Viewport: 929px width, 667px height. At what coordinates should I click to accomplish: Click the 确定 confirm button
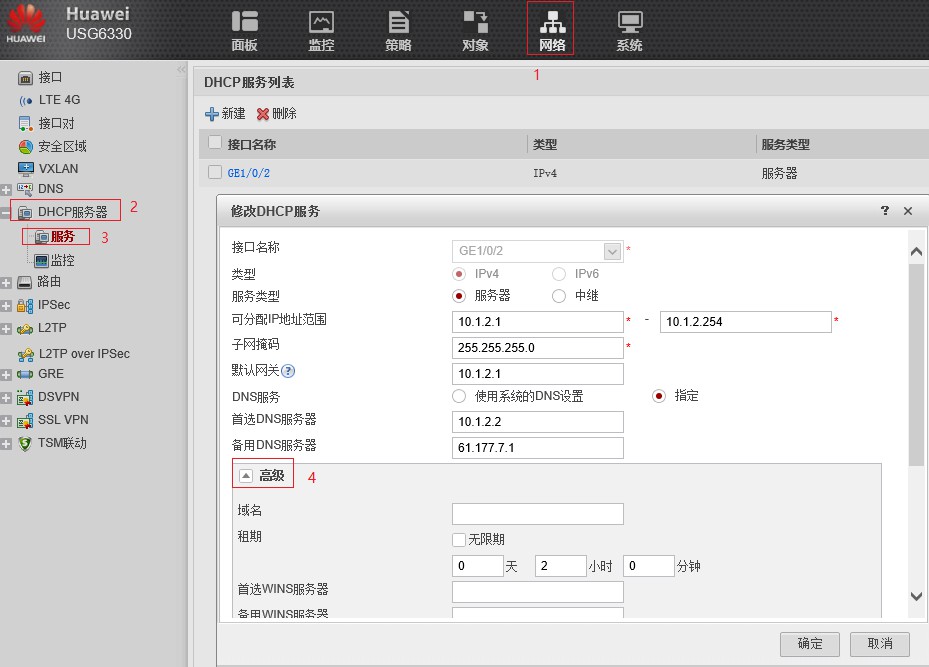[810, 644]
